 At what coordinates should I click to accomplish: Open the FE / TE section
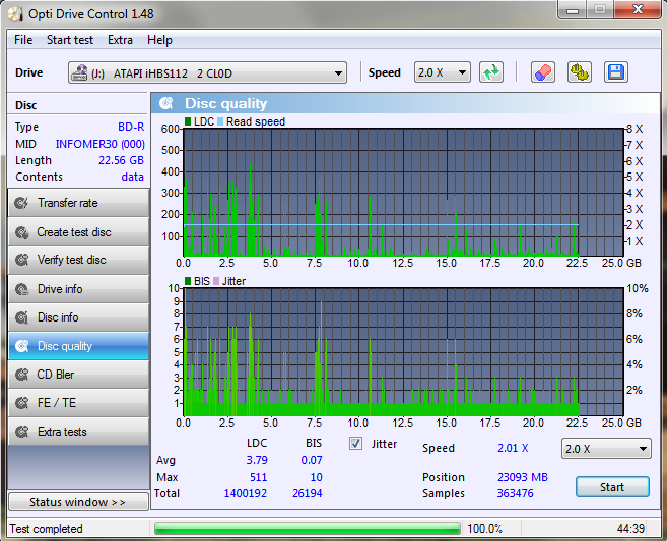[x=78, y=403]
